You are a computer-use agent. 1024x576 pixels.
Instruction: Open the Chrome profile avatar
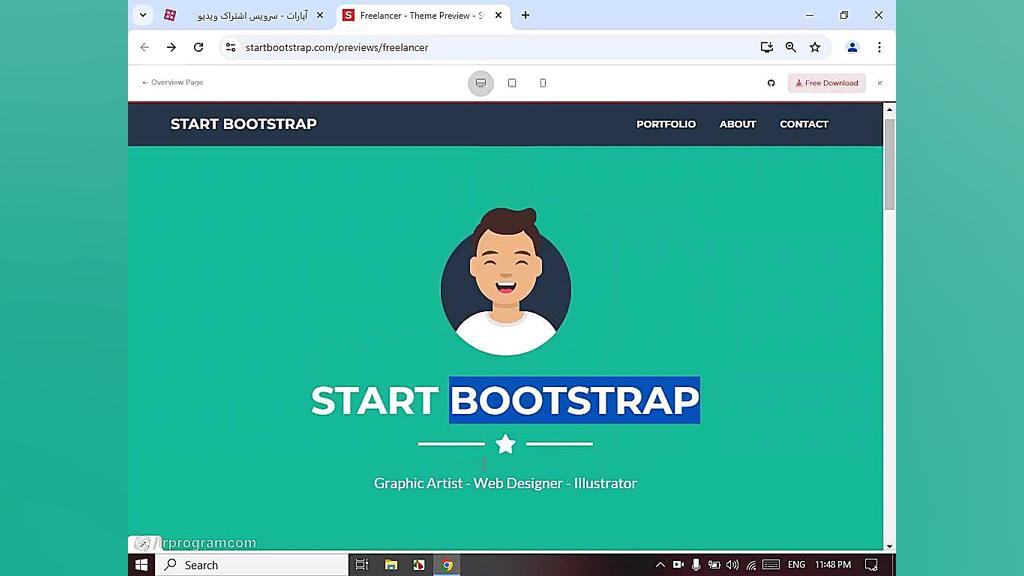click(x=852, y=47)
